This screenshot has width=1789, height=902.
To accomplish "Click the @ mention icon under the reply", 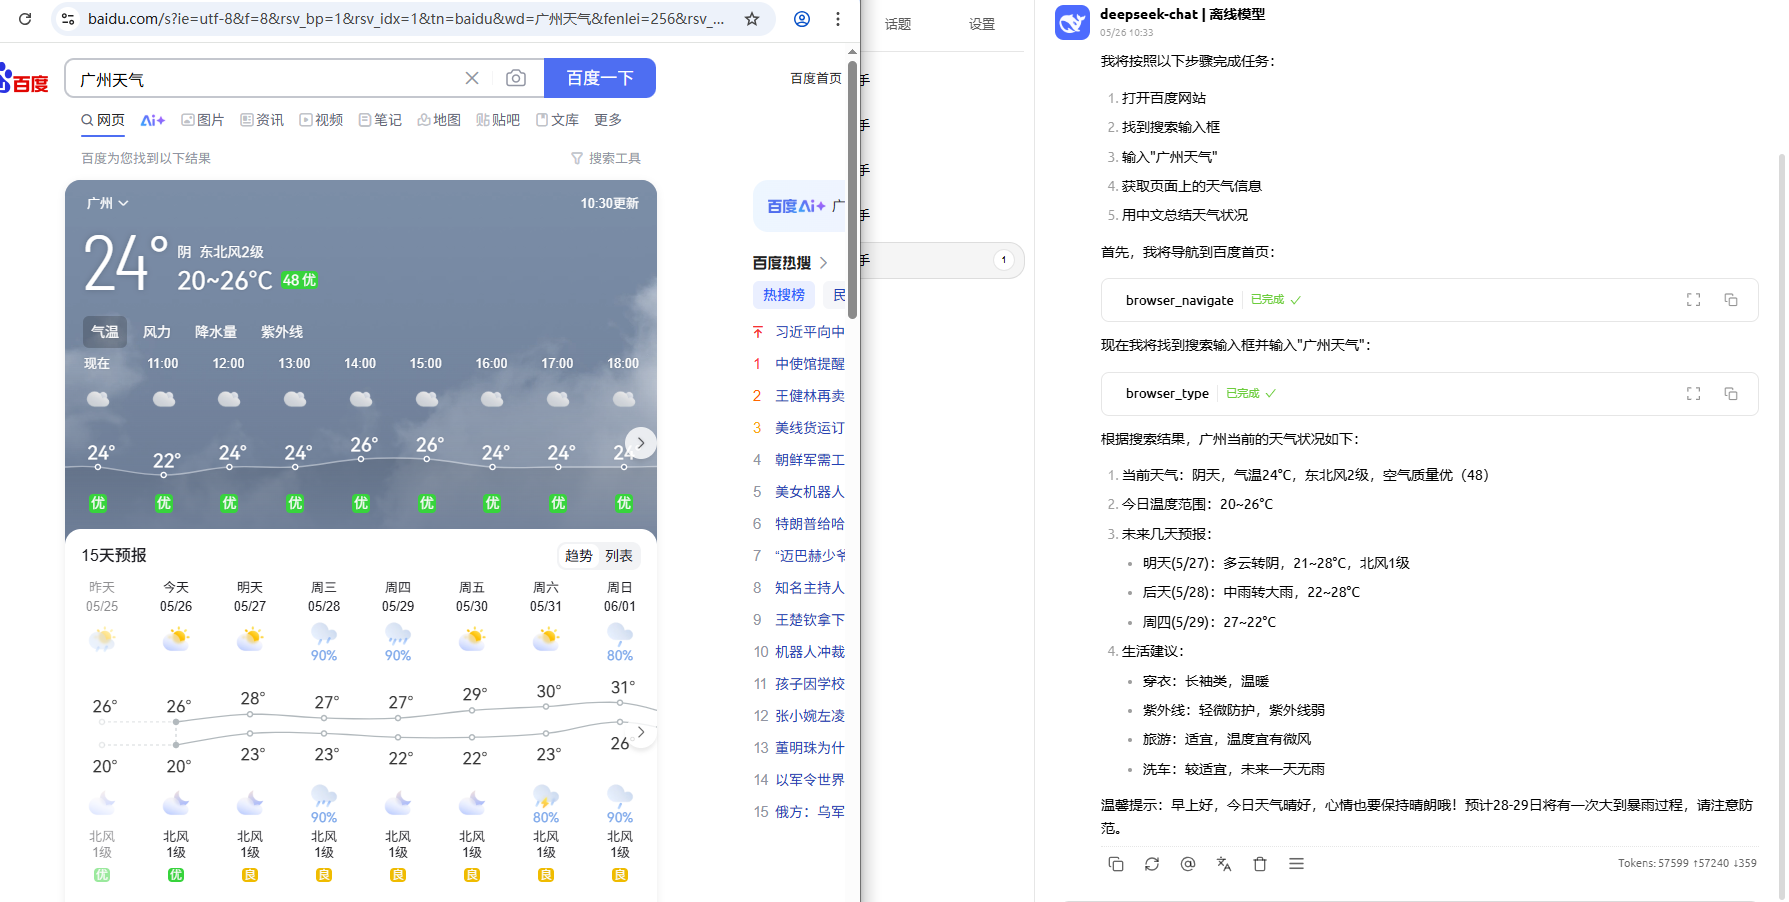I will tap(1188, 864).
